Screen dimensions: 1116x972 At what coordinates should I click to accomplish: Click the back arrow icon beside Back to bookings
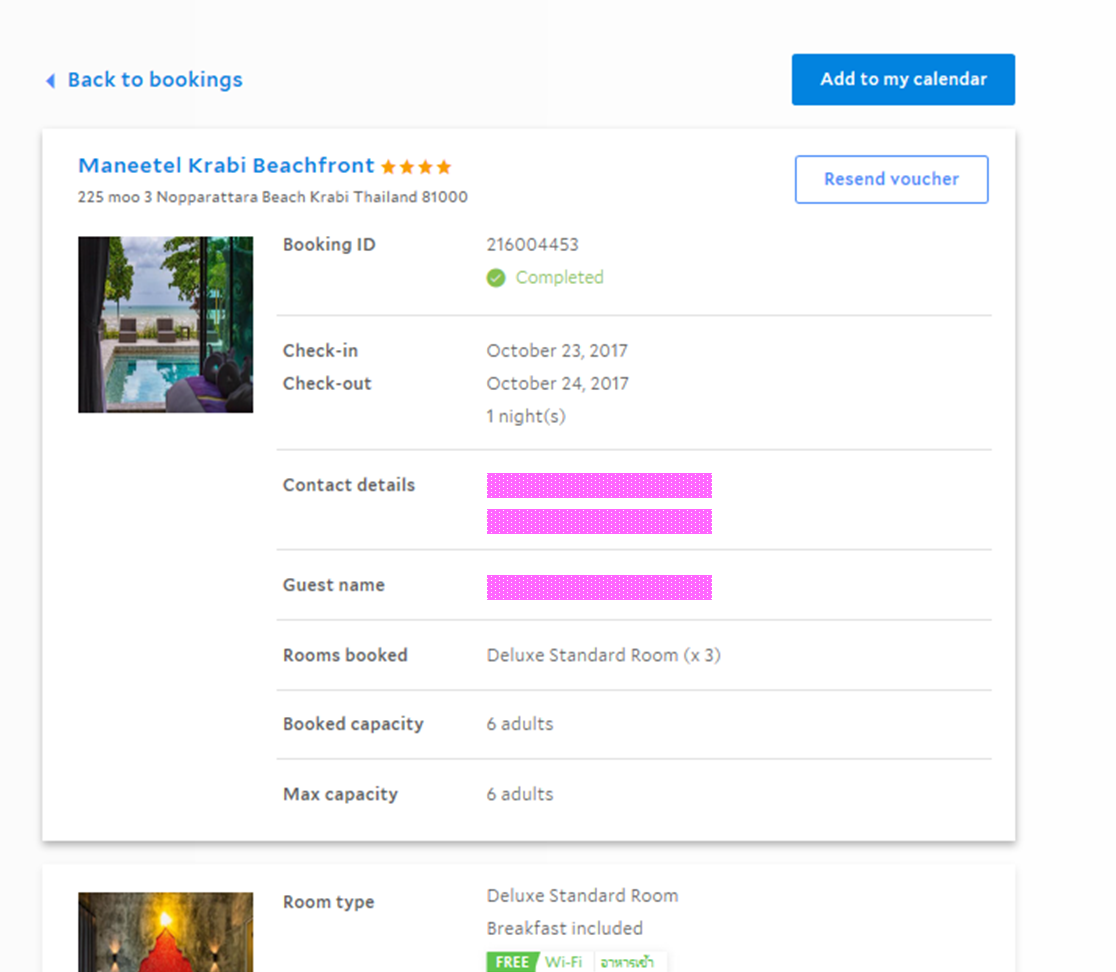tap(51, 80)
